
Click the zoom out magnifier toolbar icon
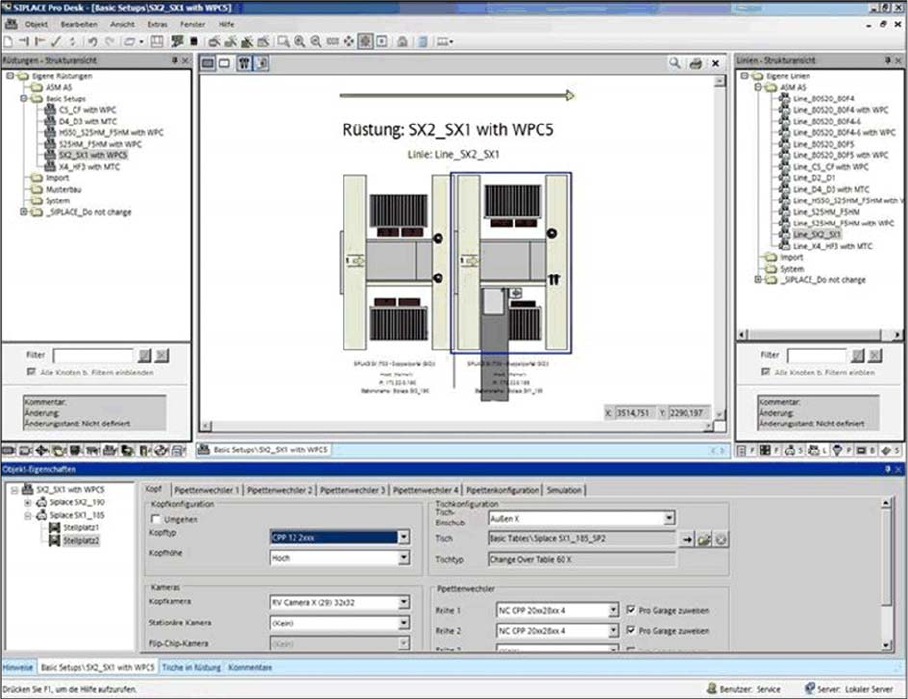pyautogui.click(x=316, y=42)
